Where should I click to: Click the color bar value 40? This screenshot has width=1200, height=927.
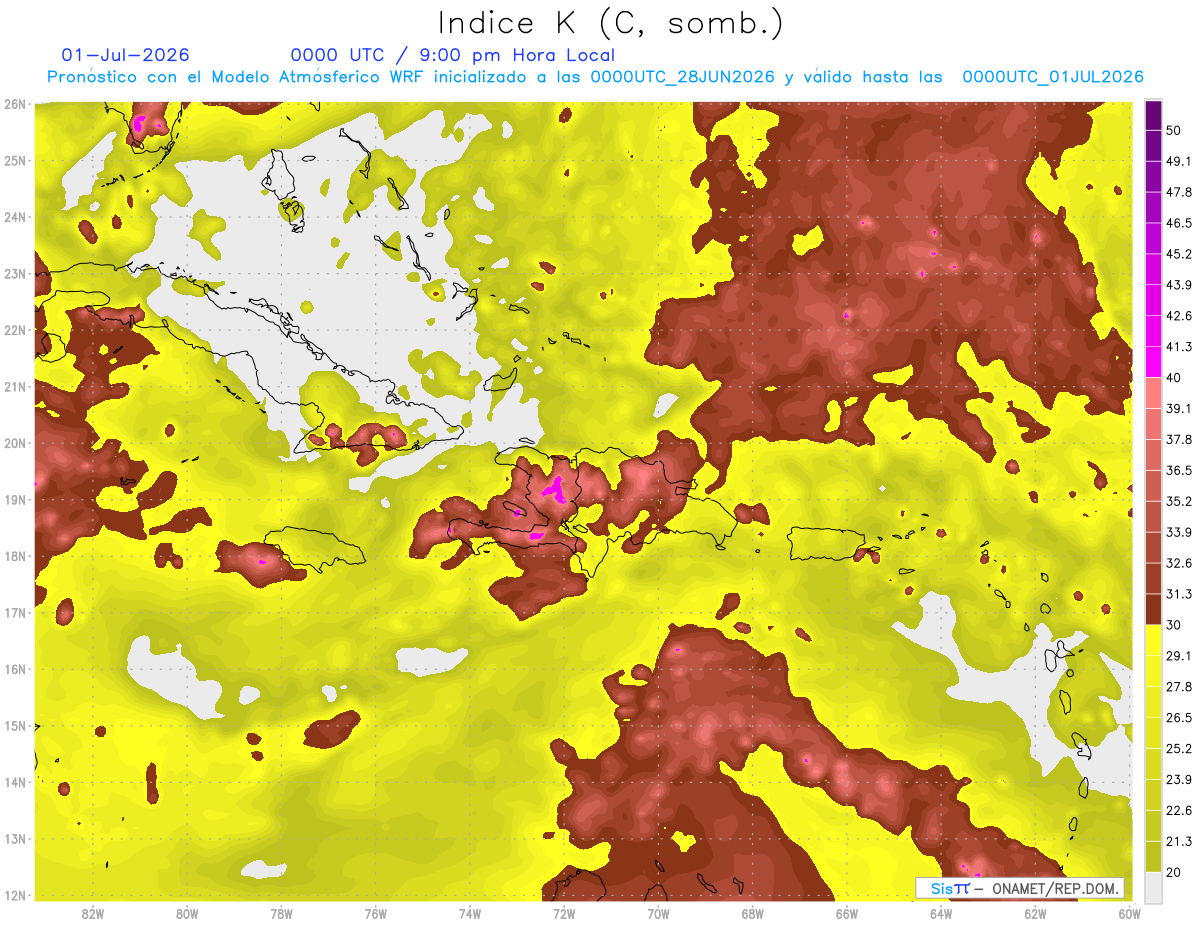pos(1174,378)
